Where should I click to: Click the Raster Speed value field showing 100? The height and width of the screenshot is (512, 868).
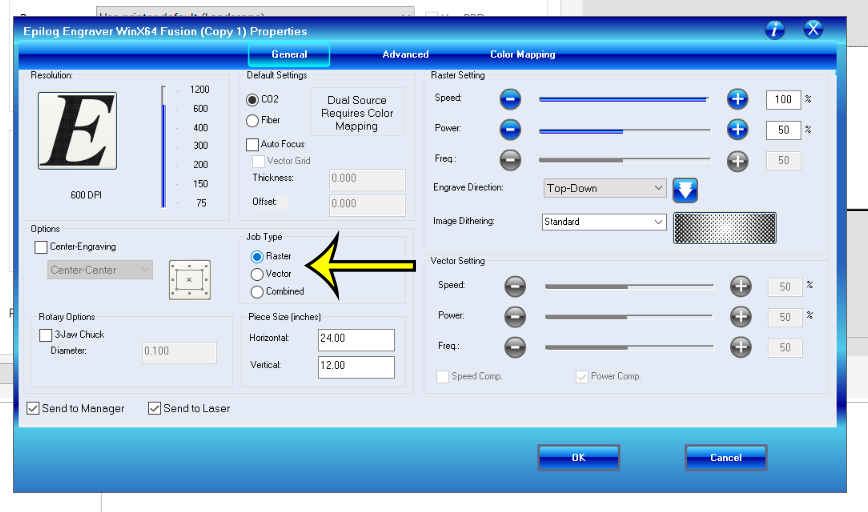(783, 100)
